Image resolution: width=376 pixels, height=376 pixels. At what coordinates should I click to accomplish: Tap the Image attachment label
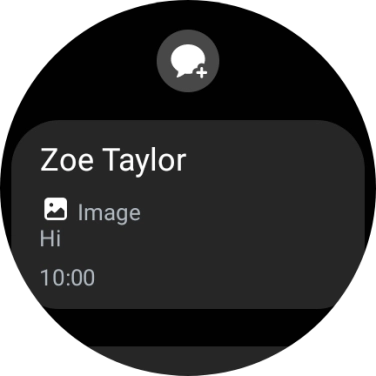[x=109, y=213]
